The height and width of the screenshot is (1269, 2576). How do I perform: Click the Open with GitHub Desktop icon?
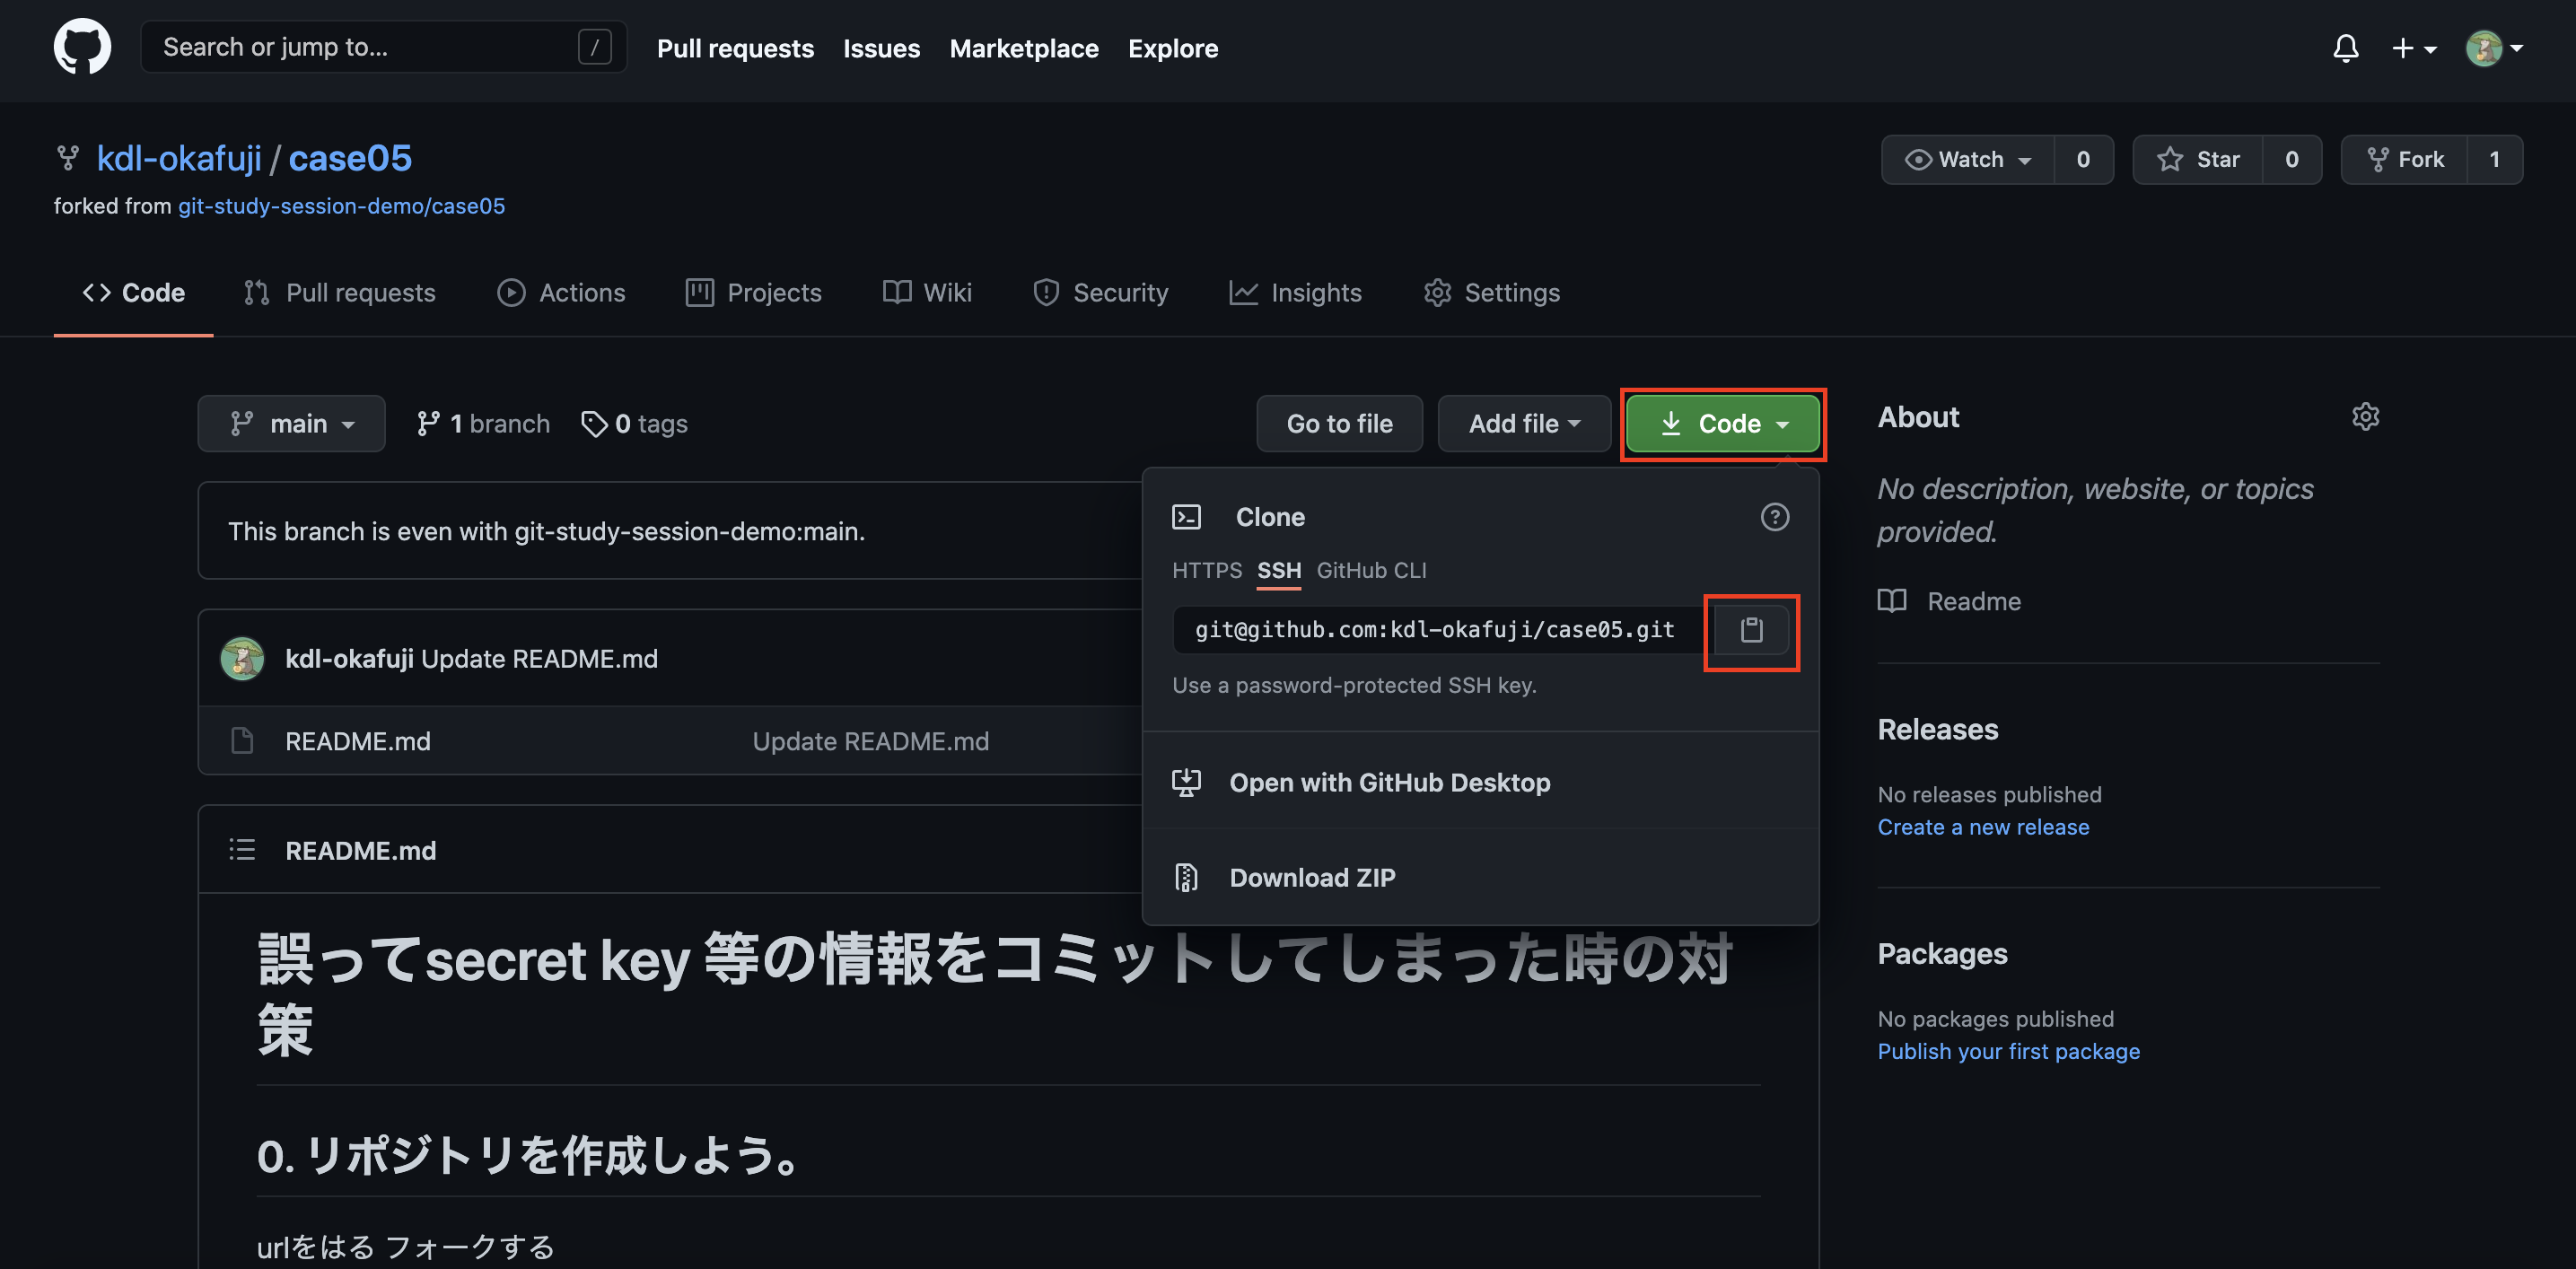(1186, 782)
